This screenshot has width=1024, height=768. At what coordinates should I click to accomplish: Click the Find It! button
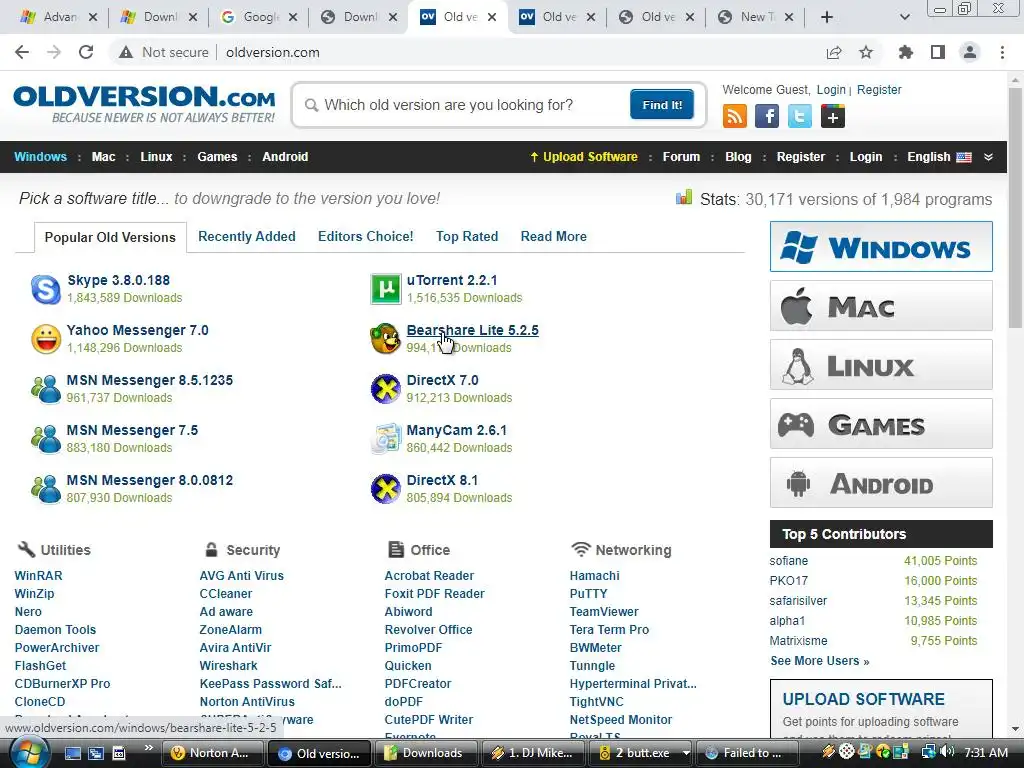pyautogui.click(x=662, y=104)
